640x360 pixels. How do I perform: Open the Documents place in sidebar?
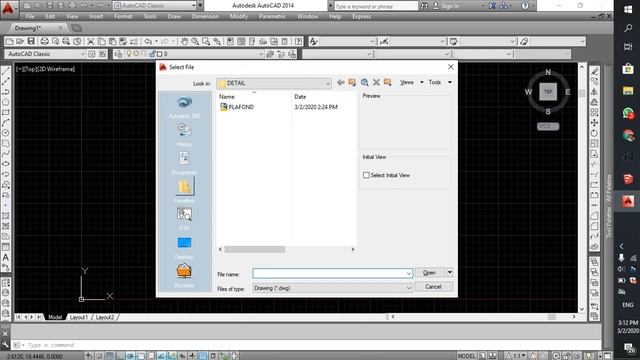pyautogui.click(x=184, y=163)
